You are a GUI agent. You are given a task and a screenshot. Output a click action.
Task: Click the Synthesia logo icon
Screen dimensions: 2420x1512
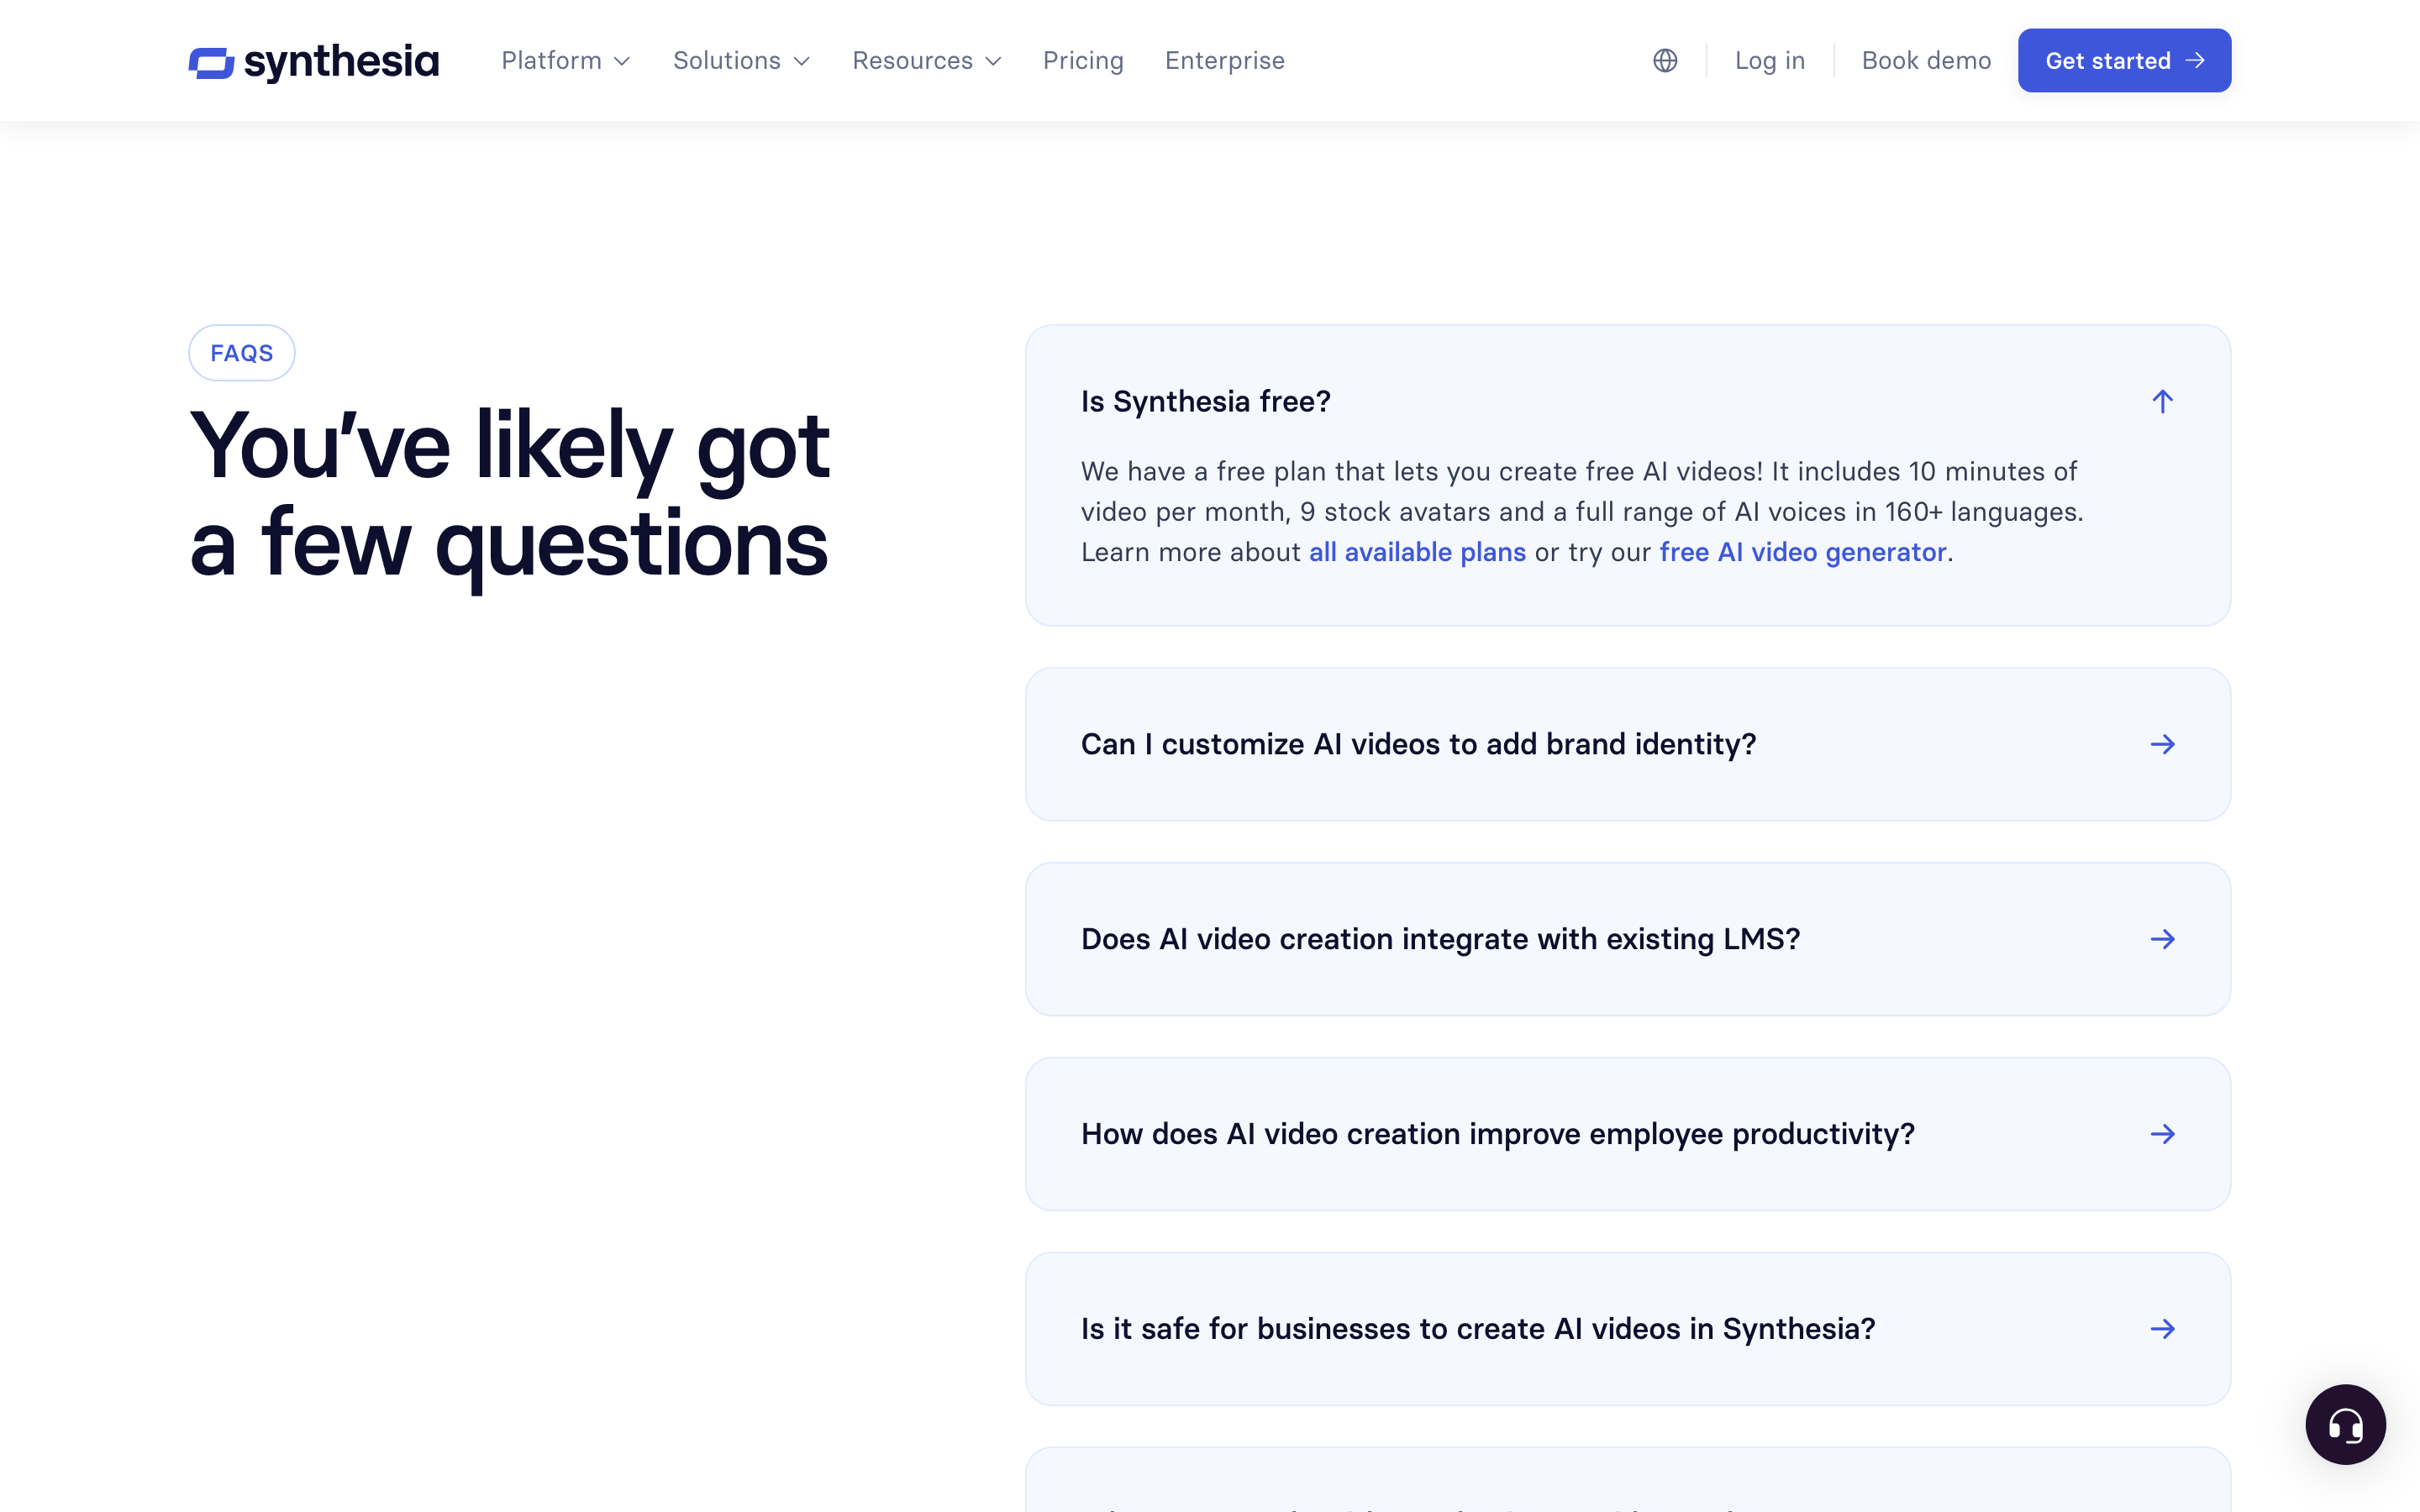pos(211,62)
